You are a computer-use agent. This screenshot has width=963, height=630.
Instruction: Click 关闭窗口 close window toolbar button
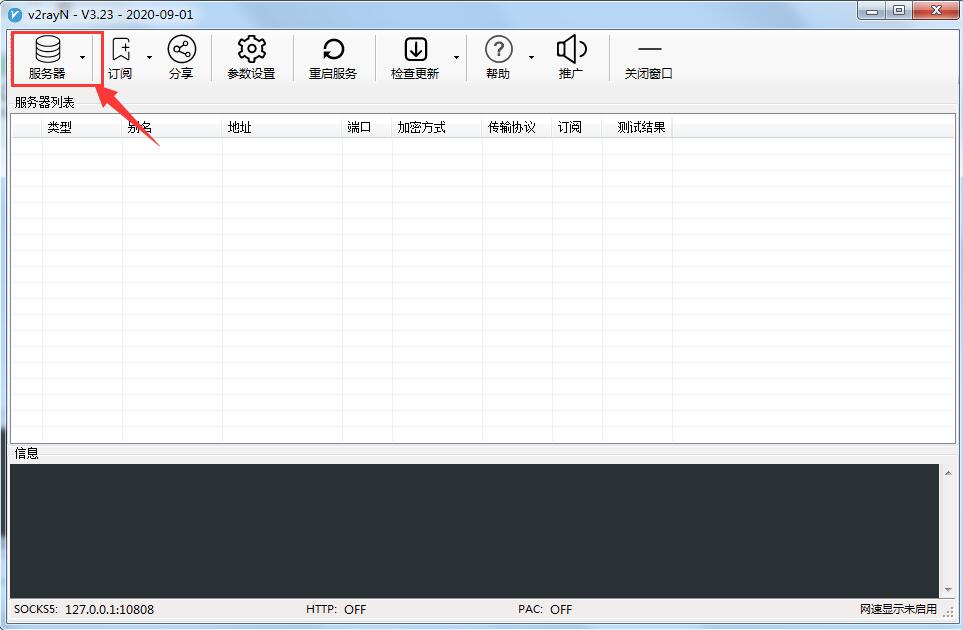click(649, 58)
